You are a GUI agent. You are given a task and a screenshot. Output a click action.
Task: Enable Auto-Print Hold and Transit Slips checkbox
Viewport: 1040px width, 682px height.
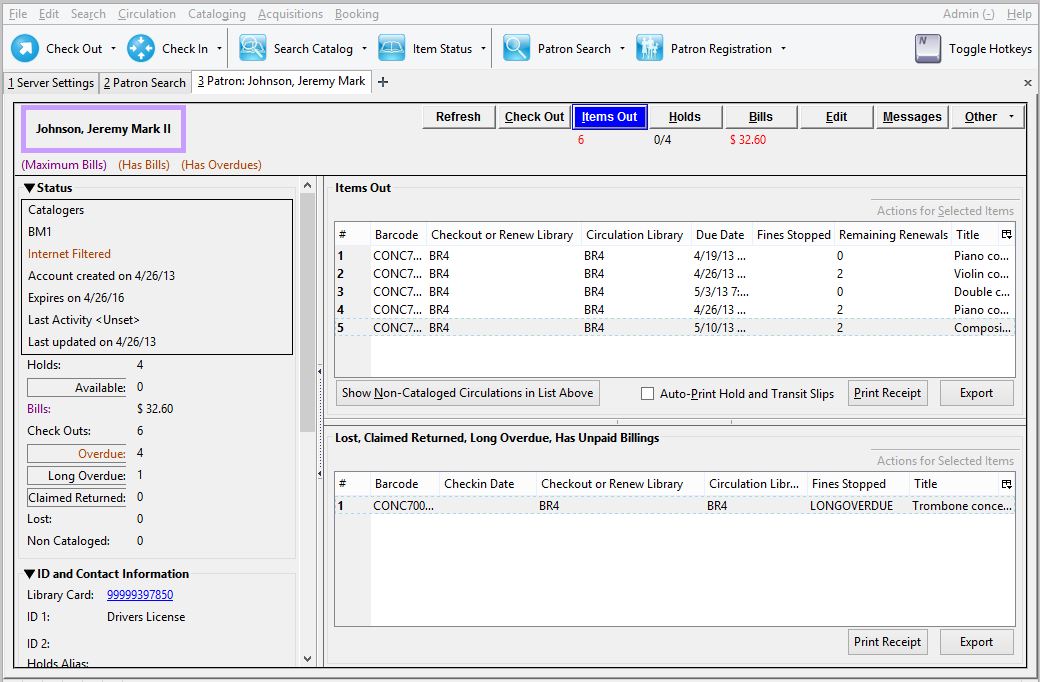[x=647, y=393]
